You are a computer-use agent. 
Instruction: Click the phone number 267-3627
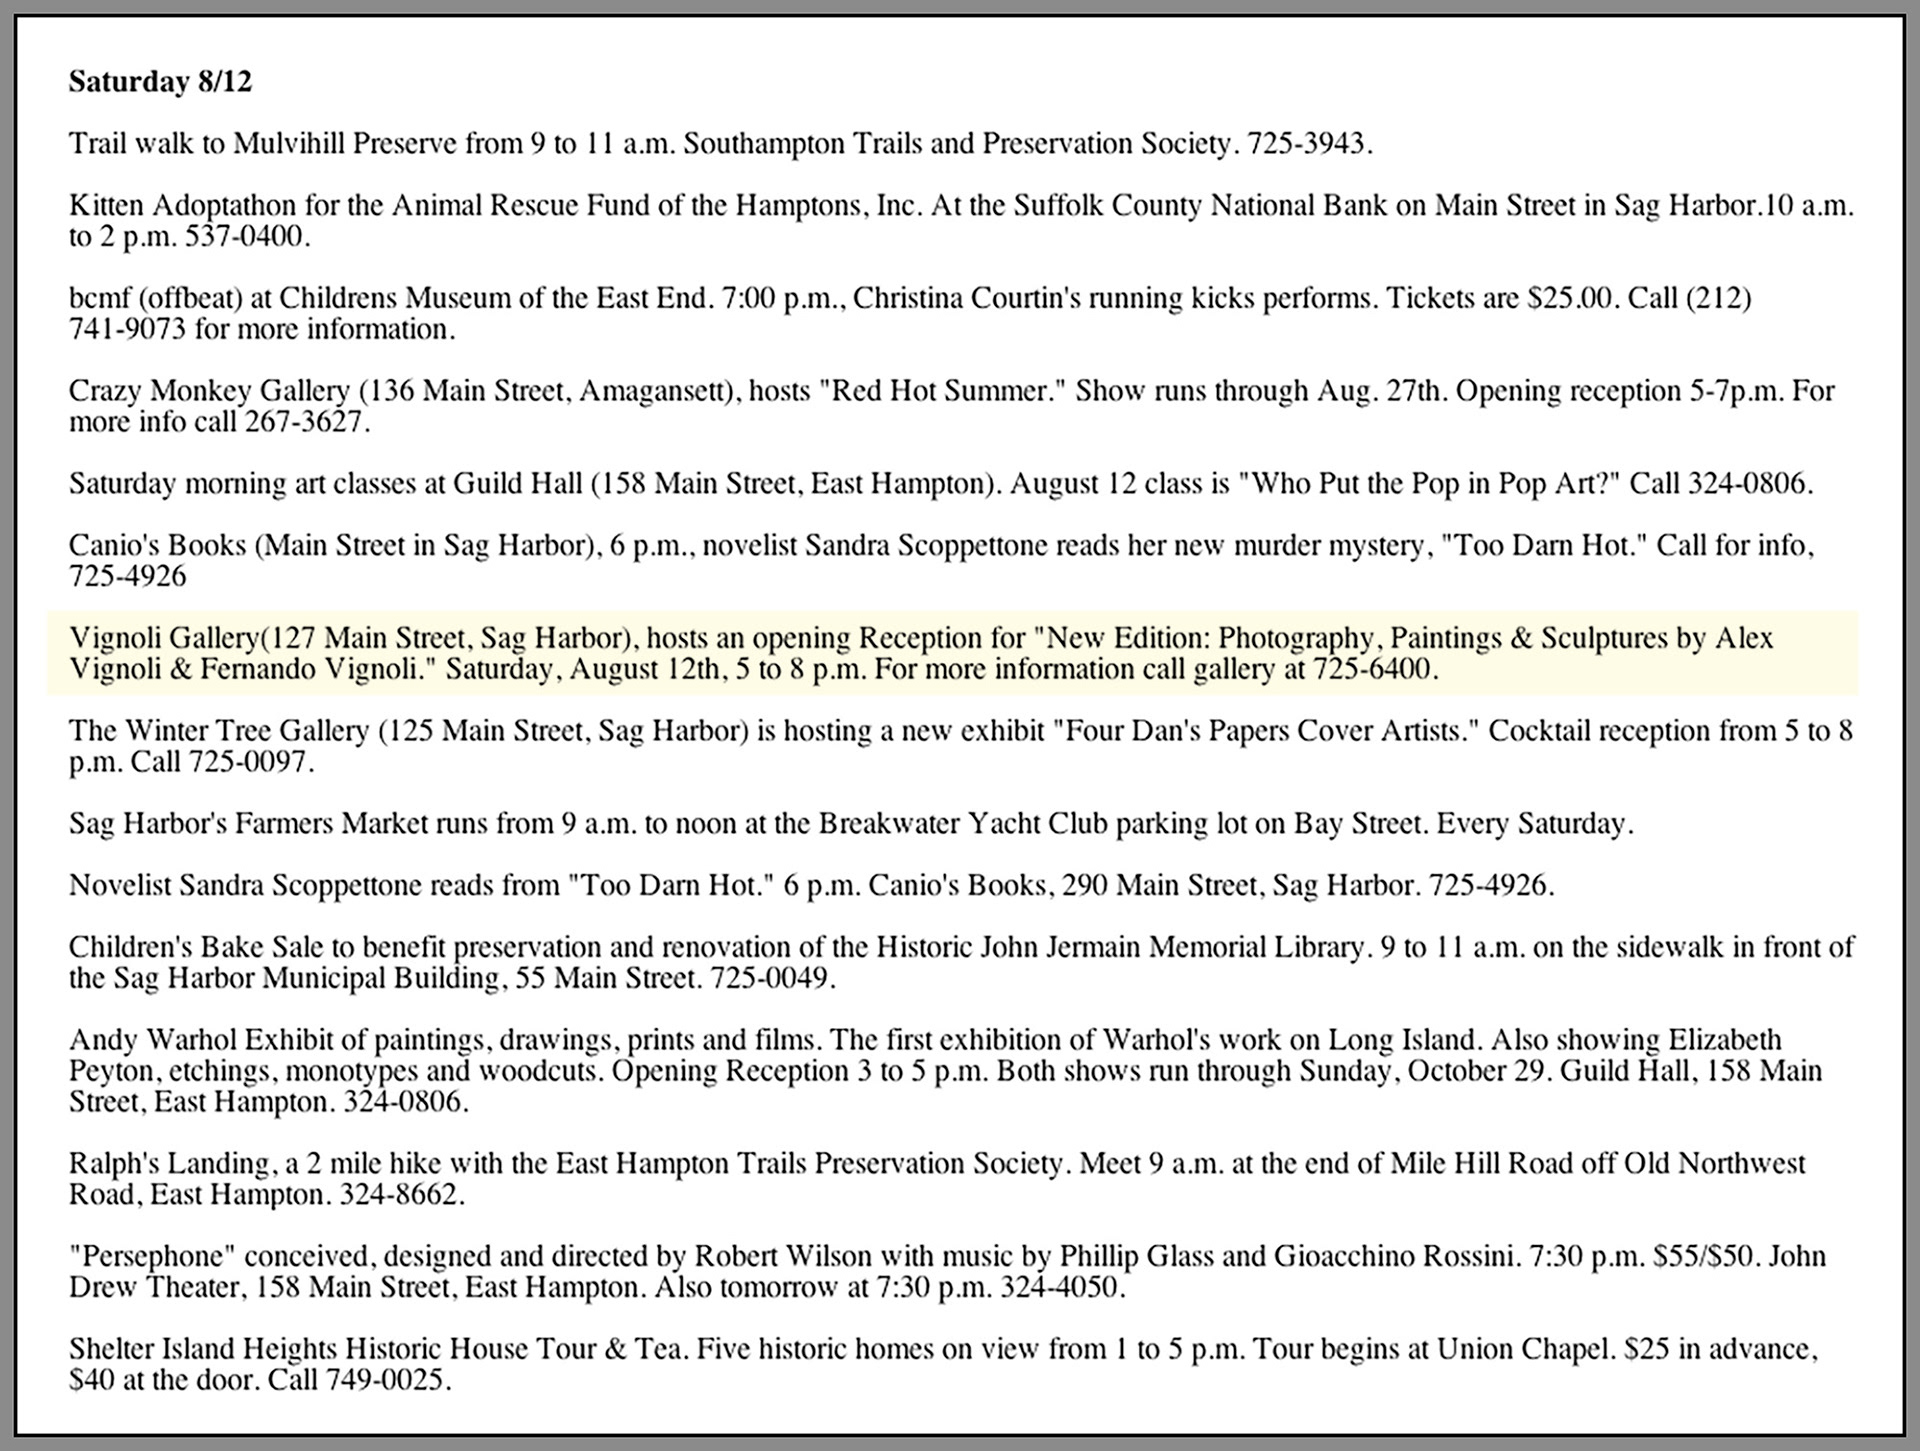pyautogui.click(x=305, y=422)
